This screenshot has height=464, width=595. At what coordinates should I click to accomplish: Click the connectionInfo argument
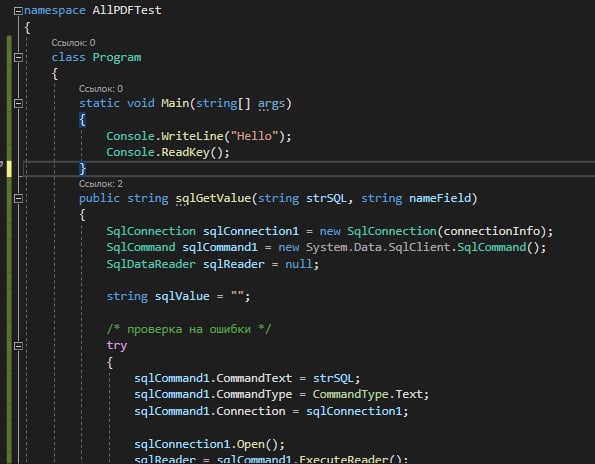[x=491, y=231]
